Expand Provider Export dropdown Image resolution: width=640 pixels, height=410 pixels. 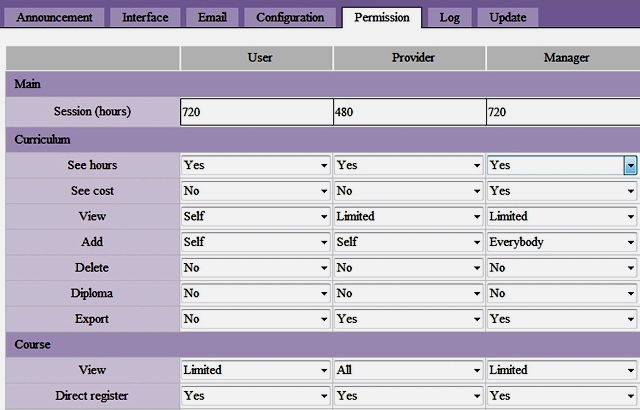(x=409, y=319)
